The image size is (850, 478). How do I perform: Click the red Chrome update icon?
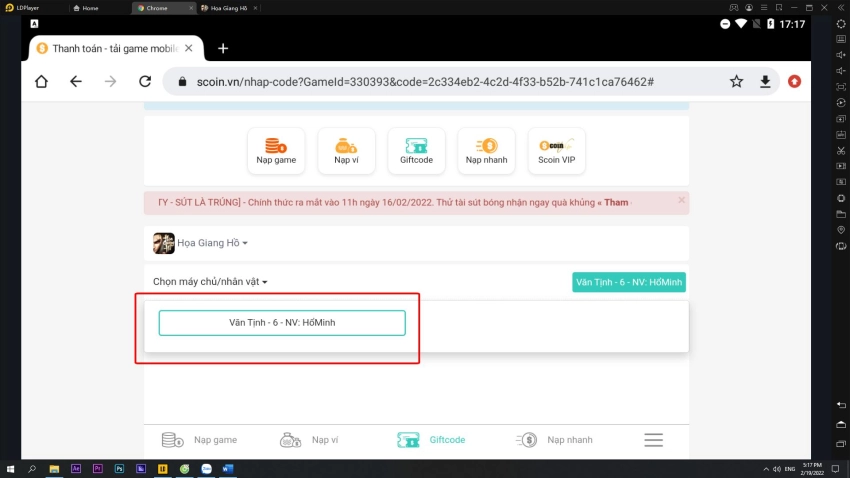click(794, 82)
